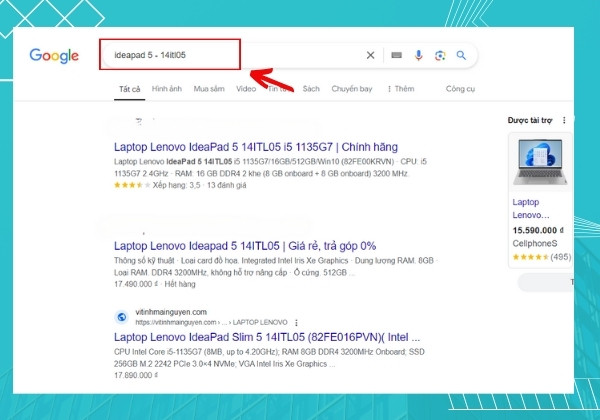
Task: Clear the search box with the X icon
Action: (370, 55)
